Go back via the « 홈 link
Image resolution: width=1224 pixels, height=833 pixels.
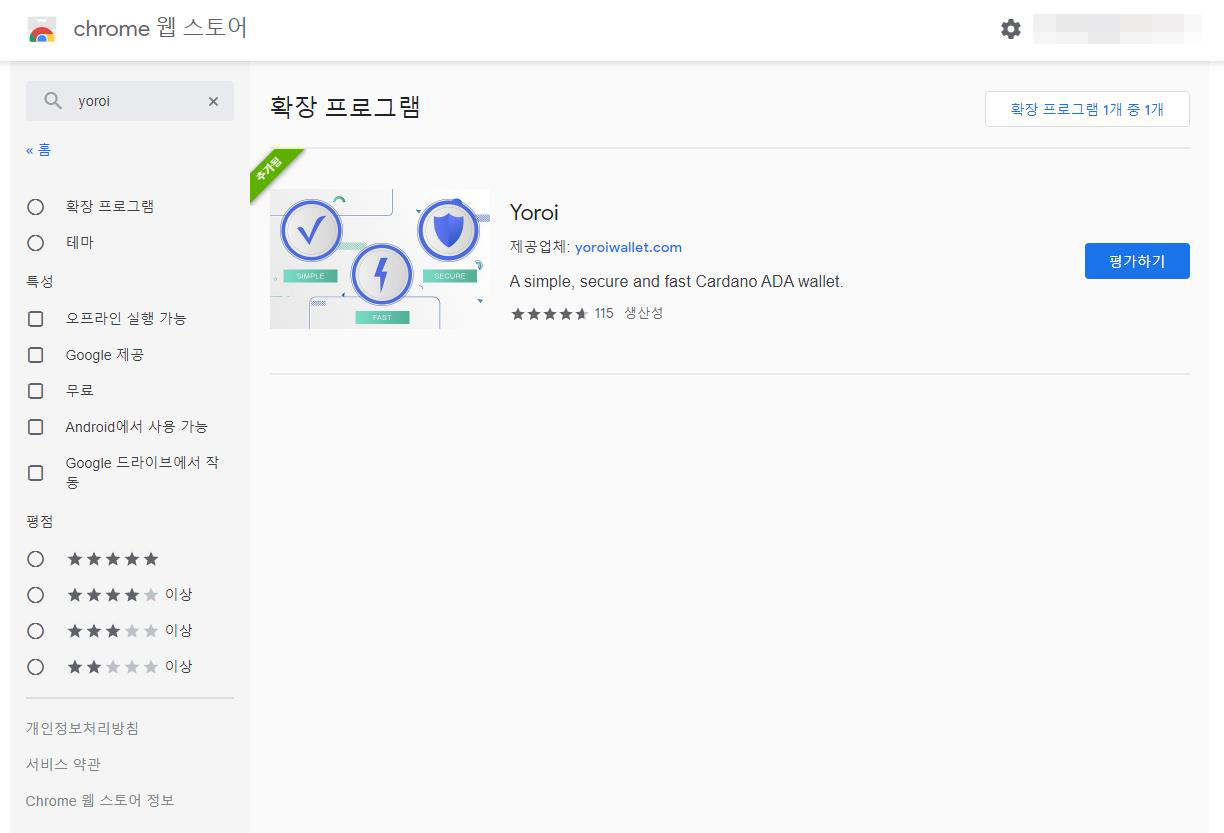point(38,150)
